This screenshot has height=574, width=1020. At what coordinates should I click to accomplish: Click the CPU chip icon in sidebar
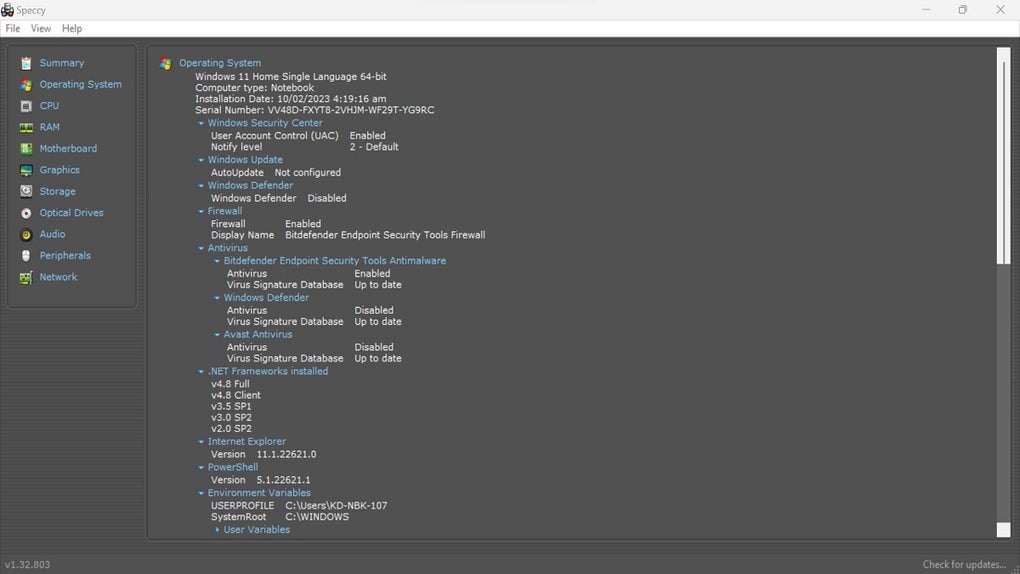[x=26, y=106]
